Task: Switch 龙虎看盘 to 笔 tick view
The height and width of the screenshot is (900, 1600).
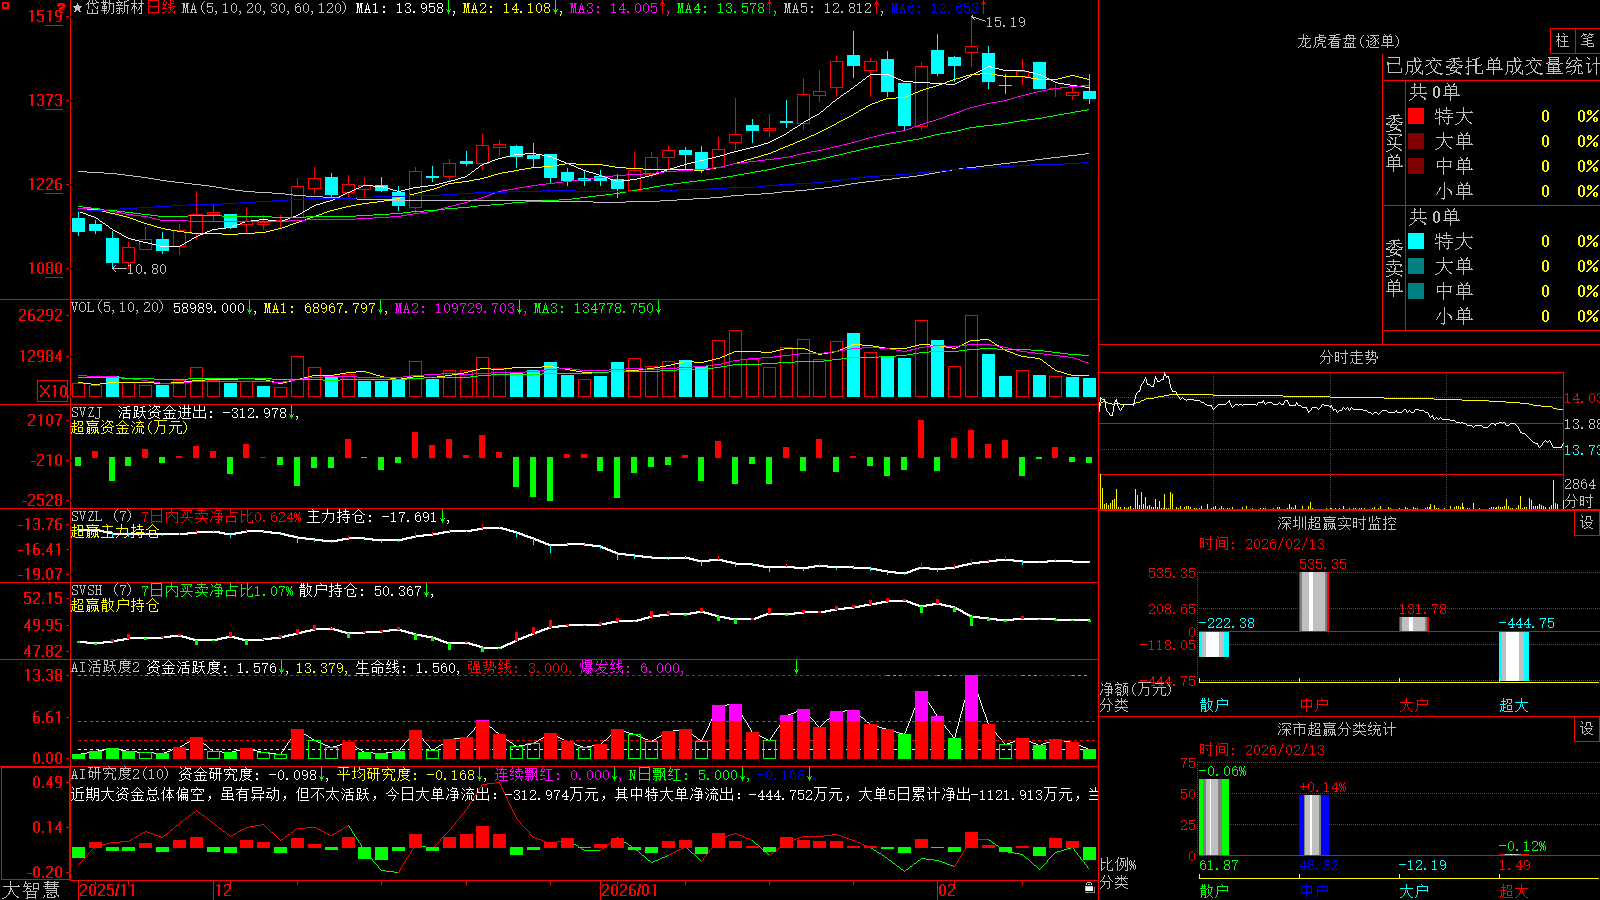Action: point(1587,40)
